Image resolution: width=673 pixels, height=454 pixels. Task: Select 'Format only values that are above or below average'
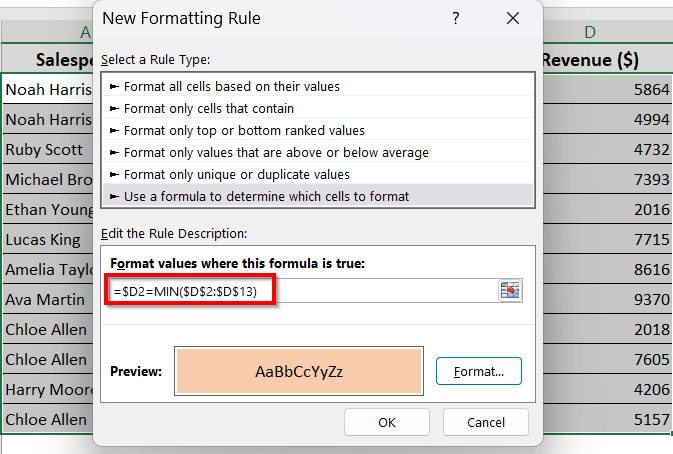[318, 152]
